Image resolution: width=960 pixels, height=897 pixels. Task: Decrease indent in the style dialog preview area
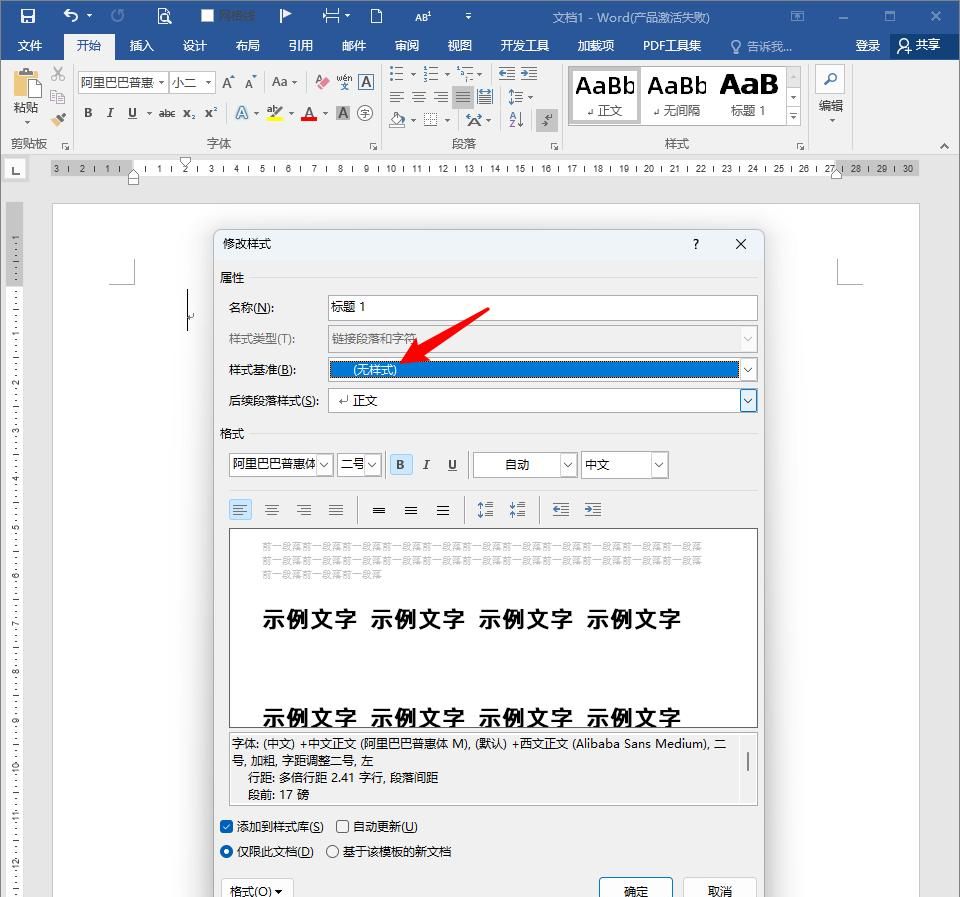point(560,510)
